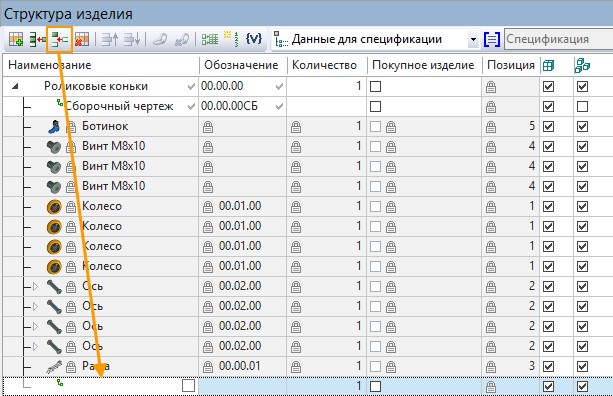The width and height of the screenshot is (613, 396).
Task: Click the blue bracketed list specification icon
Action: 492,39
